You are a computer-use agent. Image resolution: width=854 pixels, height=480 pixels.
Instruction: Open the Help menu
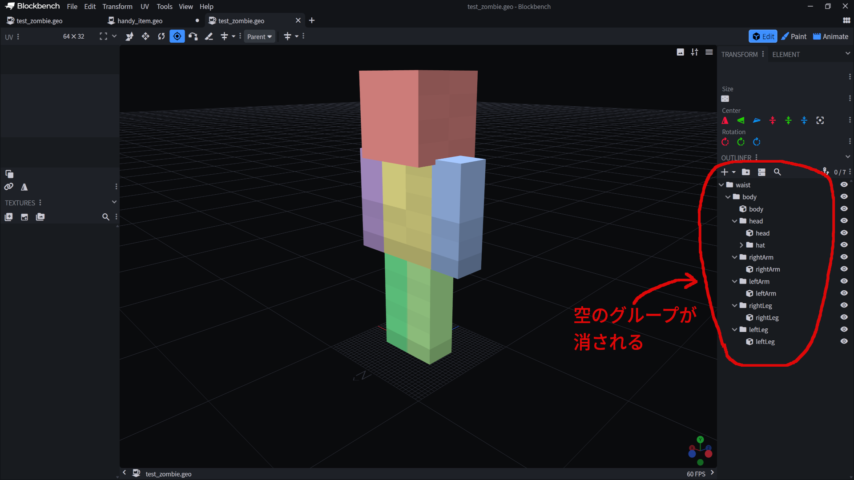click(206, 7)
